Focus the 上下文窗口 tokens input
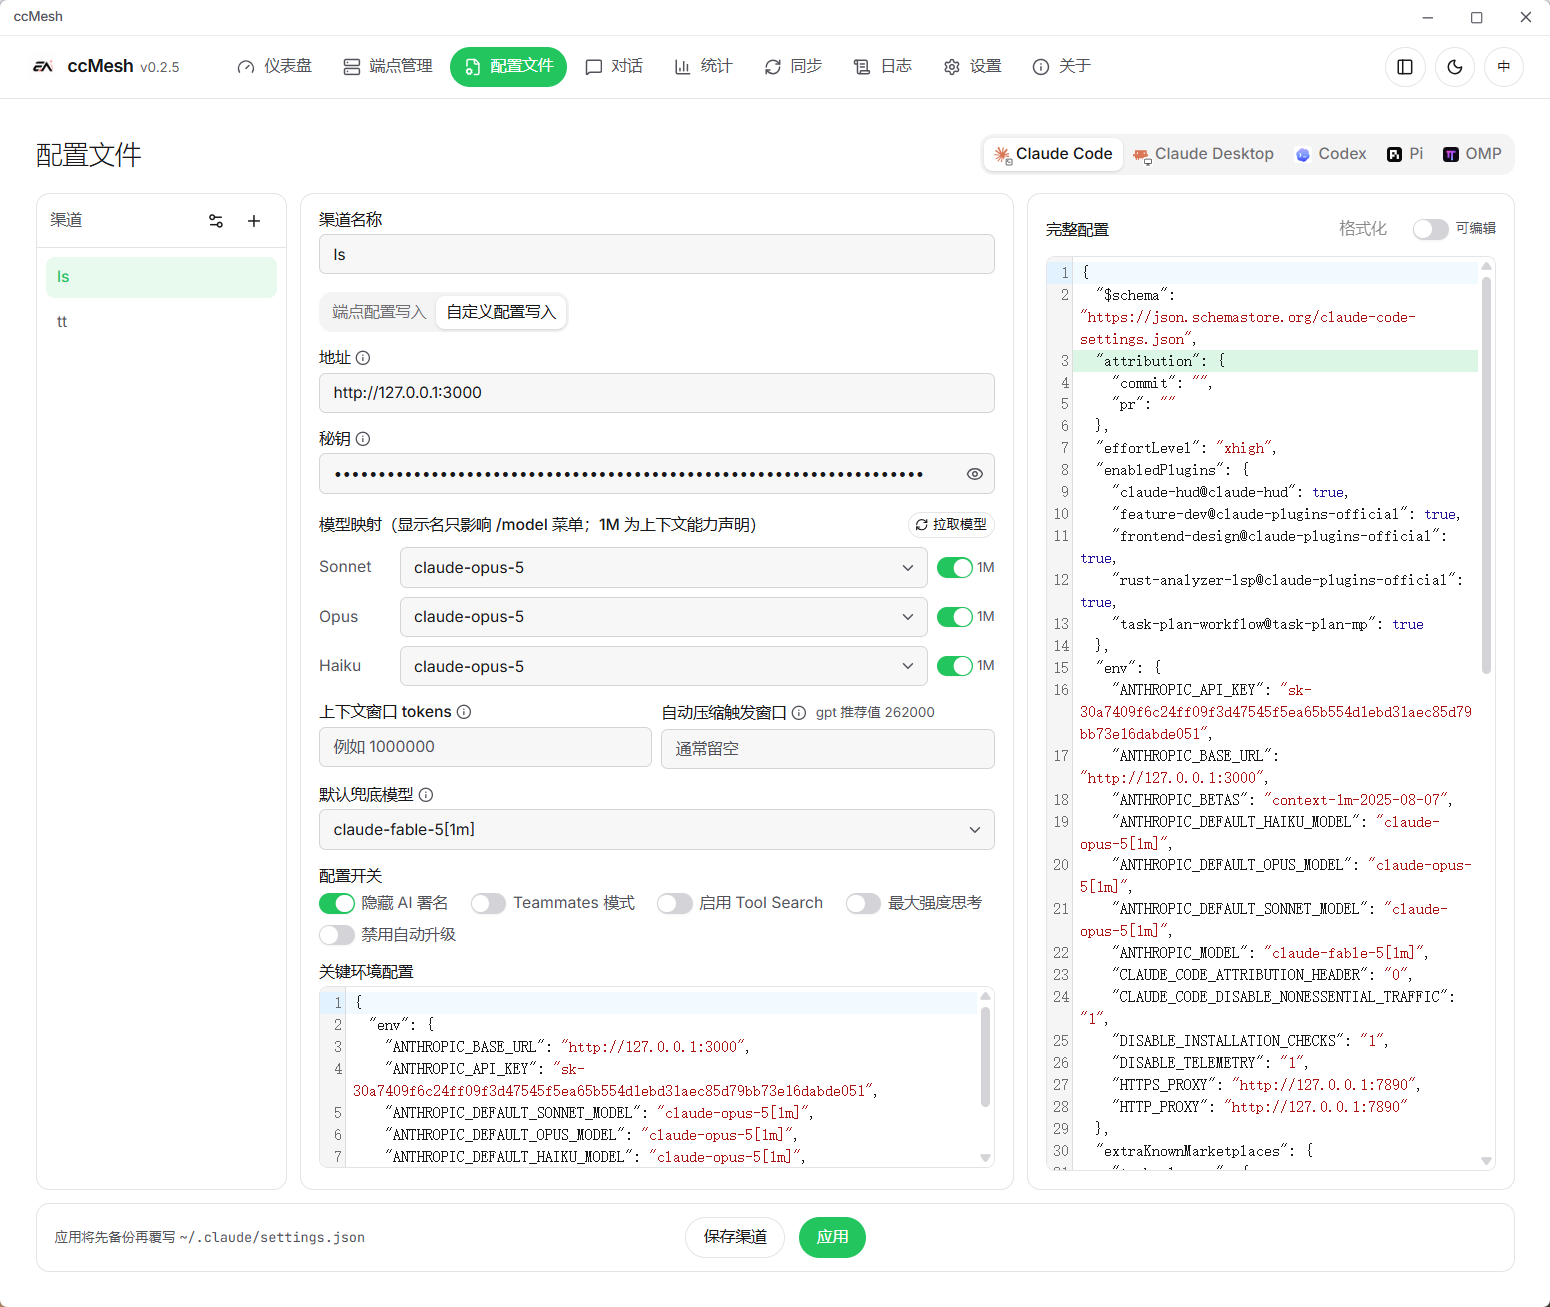 (x=485, y=748)
